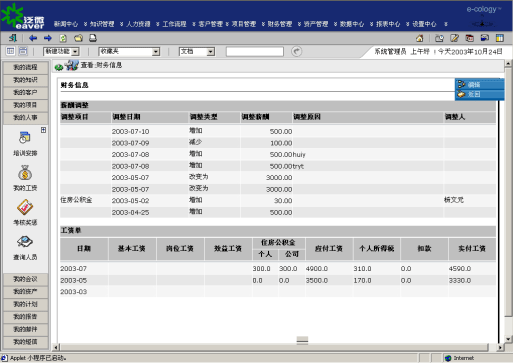
Task: Expand the 我的客户 sidebar section
Action: [25, 92]
